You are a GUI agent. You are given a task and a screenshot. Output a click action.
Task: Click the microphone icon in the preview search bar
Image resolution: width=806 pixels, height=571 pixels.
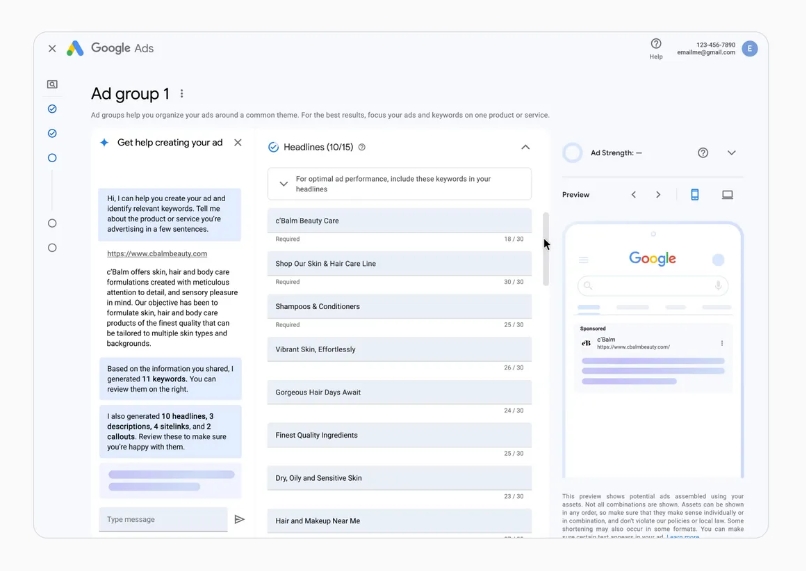coord(718,286)
